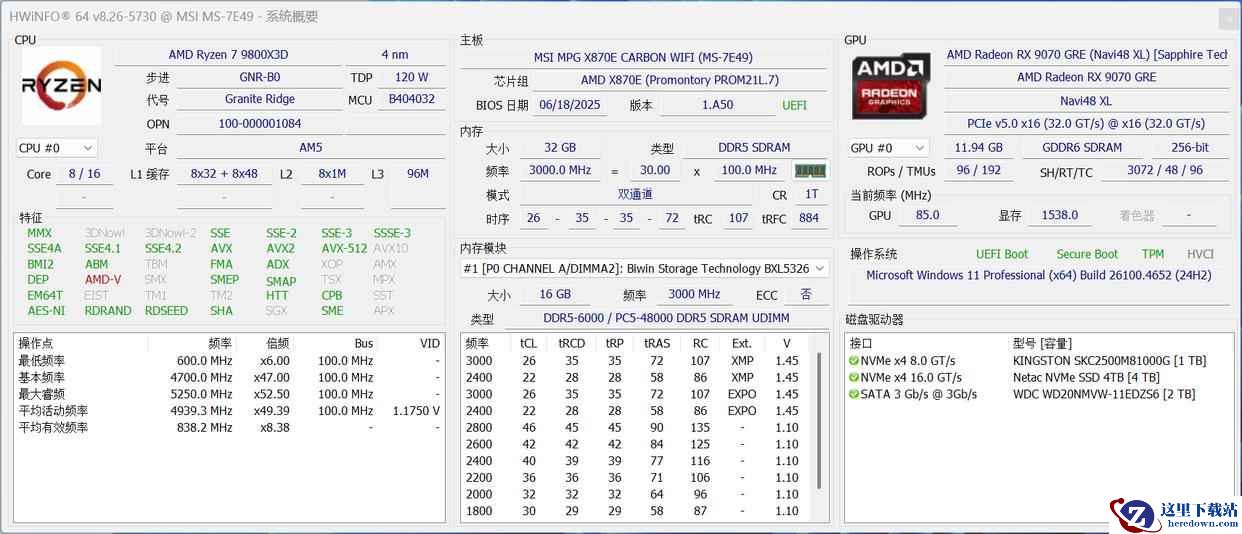Click the 120 W TDP value
This screenshot has width=1242, height=534.
click(411, 77)
